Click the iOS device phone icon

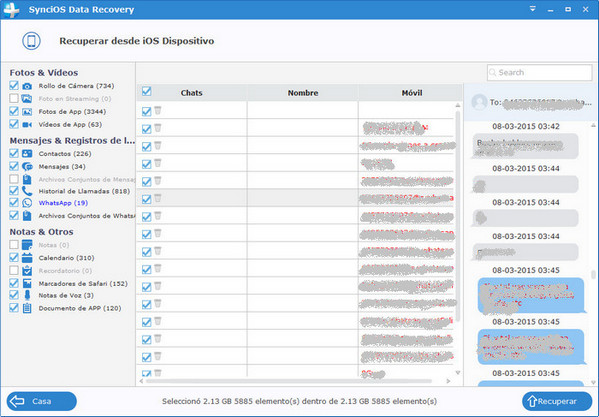[31, 41]
